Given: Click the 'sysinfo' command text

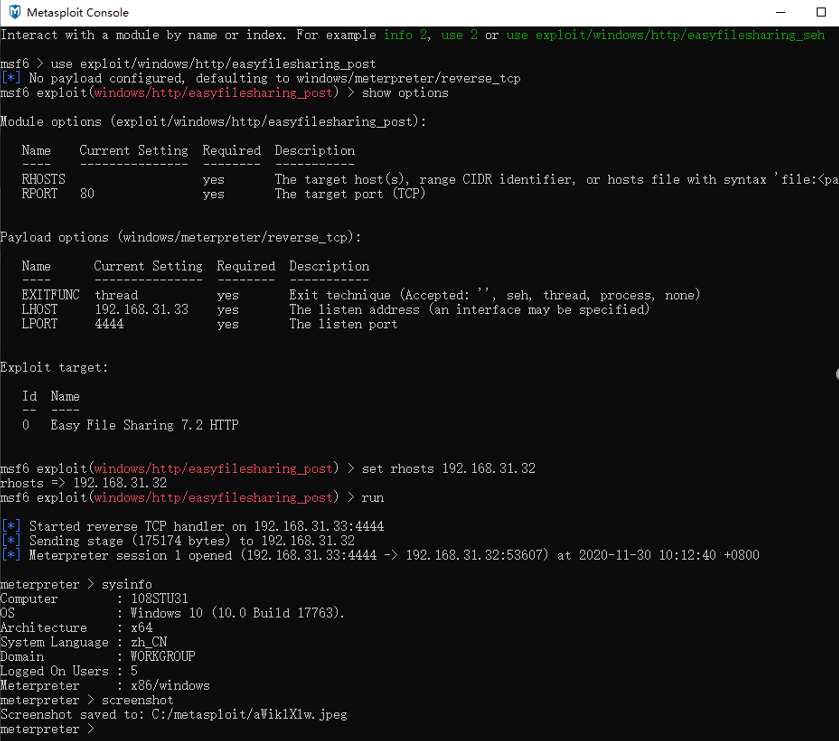Looking at the screenshot, I should (127, 584).
